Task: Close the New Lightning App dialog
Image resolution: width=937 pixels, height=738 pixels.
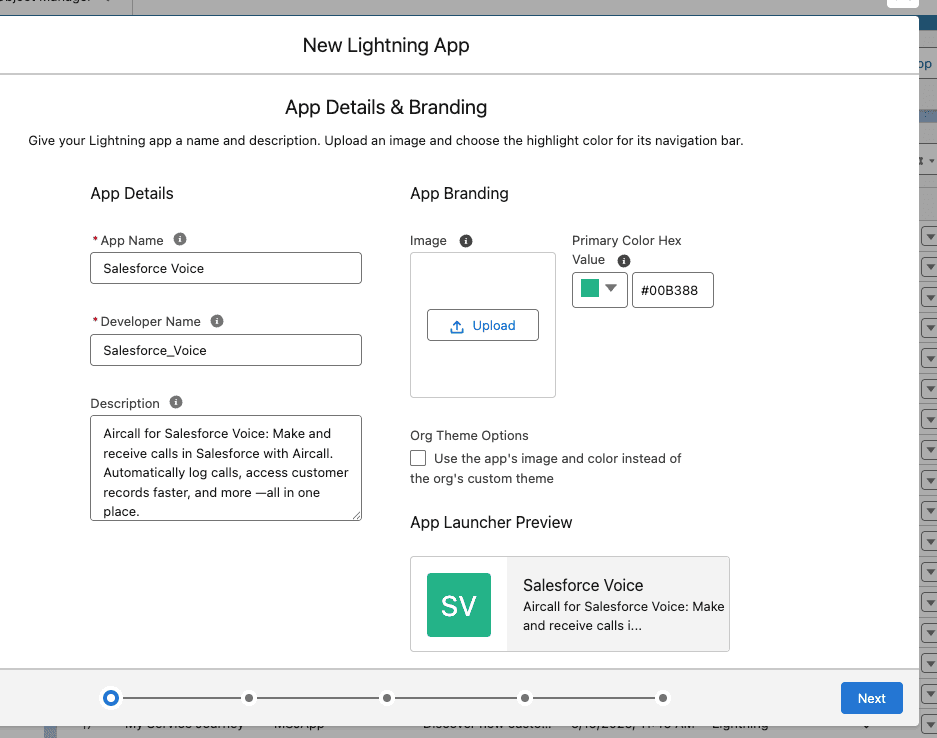Action: pyautogui.click(x=902, y=3)
